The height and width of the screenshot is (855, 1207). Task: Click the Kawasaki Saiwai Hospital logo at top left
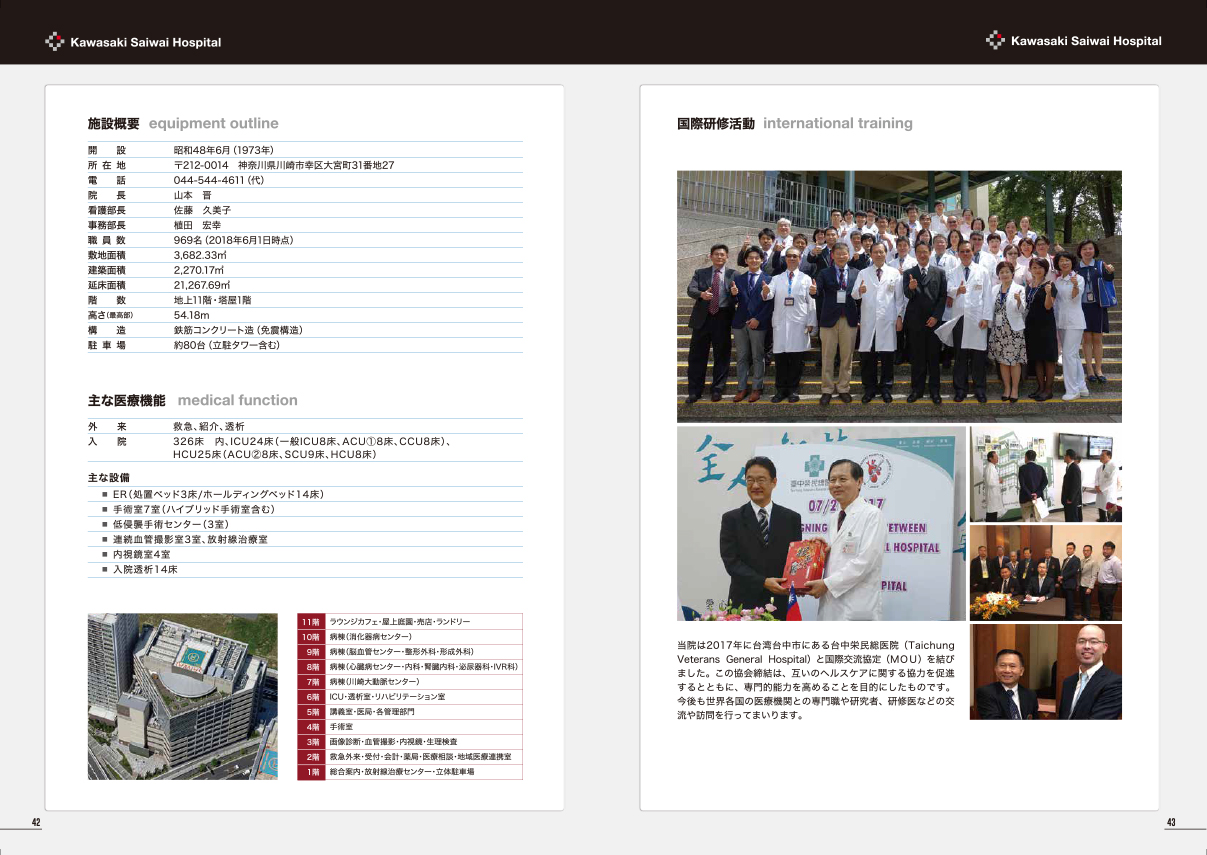click(133, 42)
